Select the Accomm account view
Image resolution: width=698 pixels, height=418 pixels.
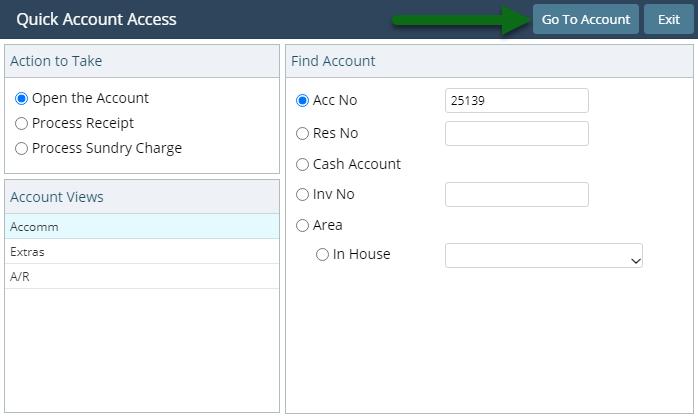142,227
